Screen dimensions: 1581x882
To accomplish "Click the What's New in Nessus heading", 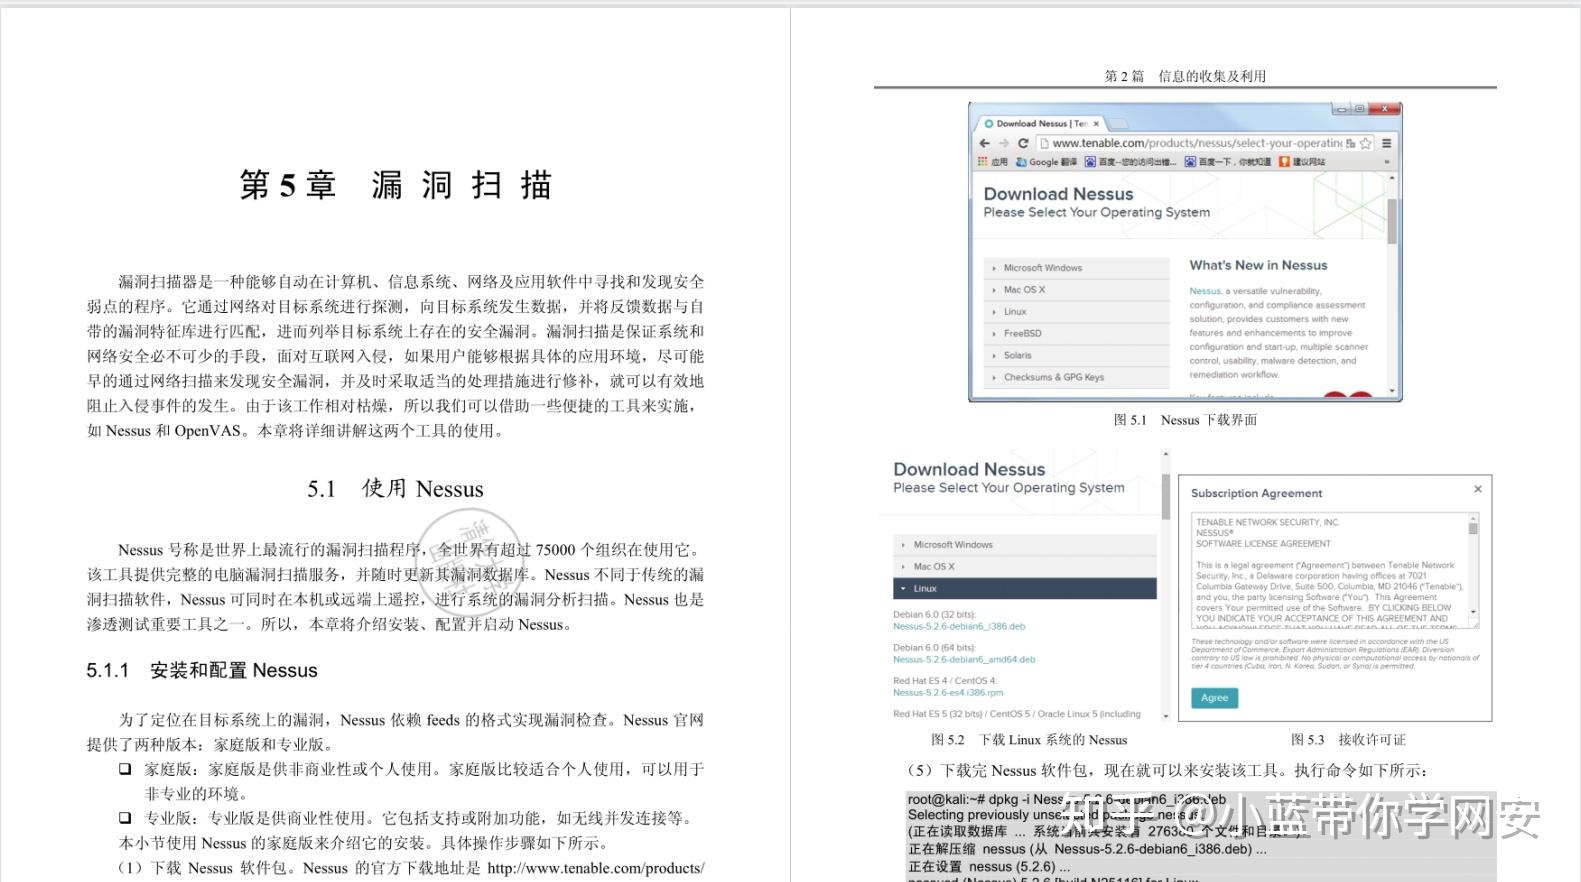I will click(x=1258, y=266).
